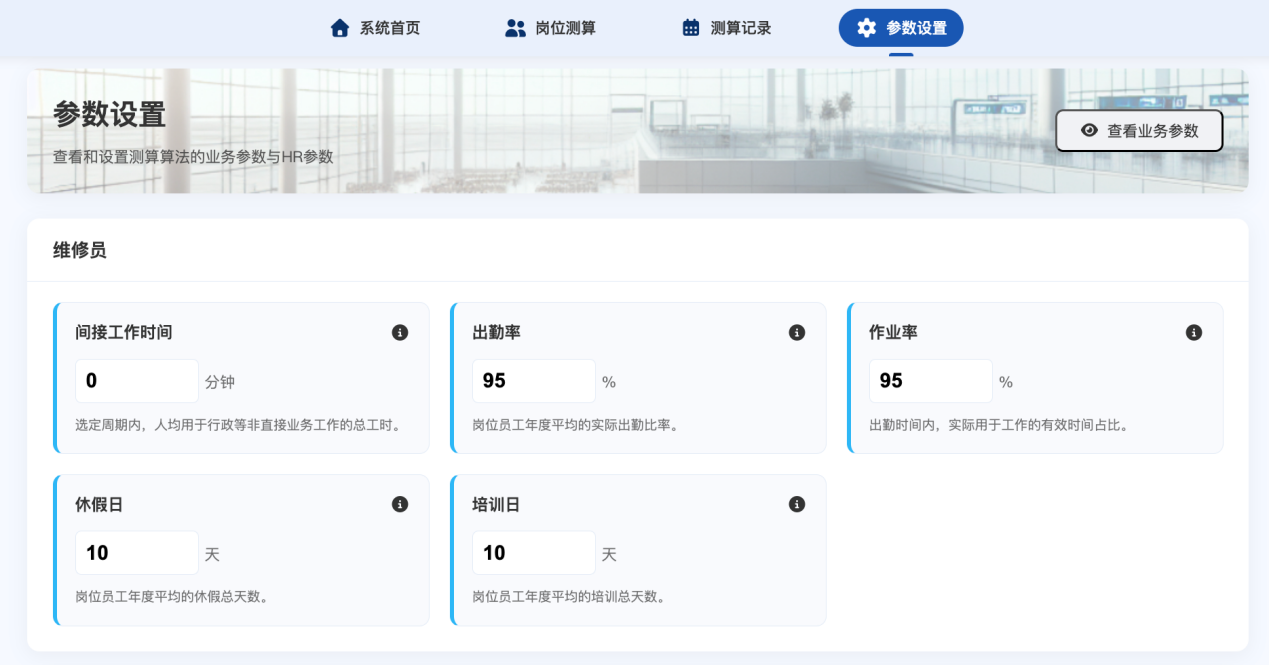Click the 间接工作时间 card label
Viewport: 1269px width, 665px height.
click(x=124, y=333)
